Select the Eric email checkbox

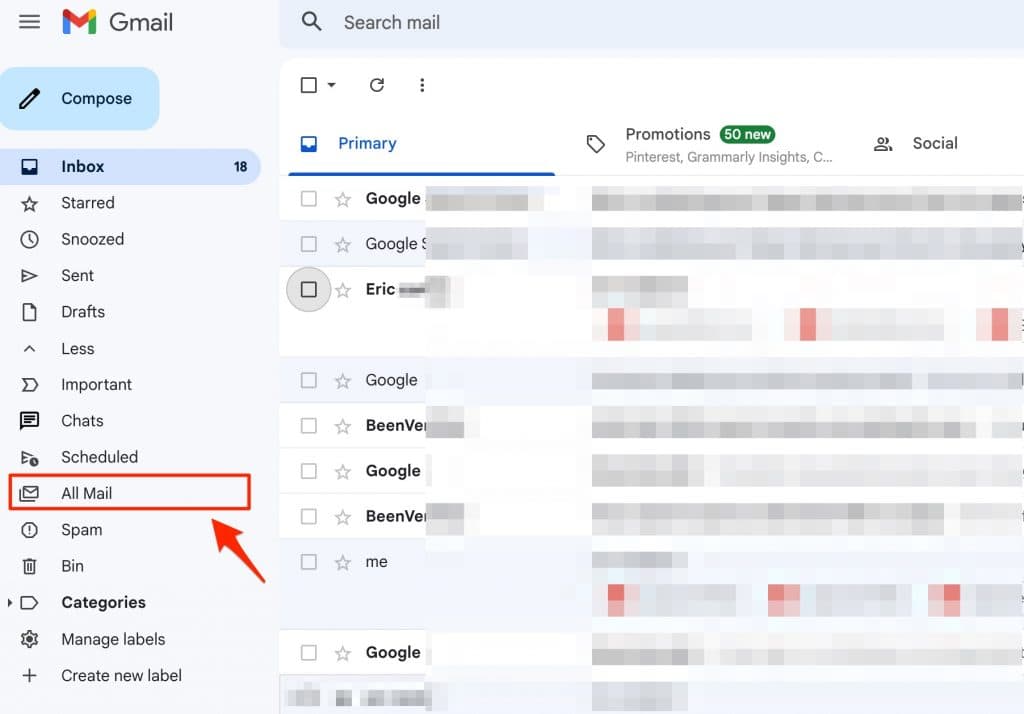(x=309, y=289)
